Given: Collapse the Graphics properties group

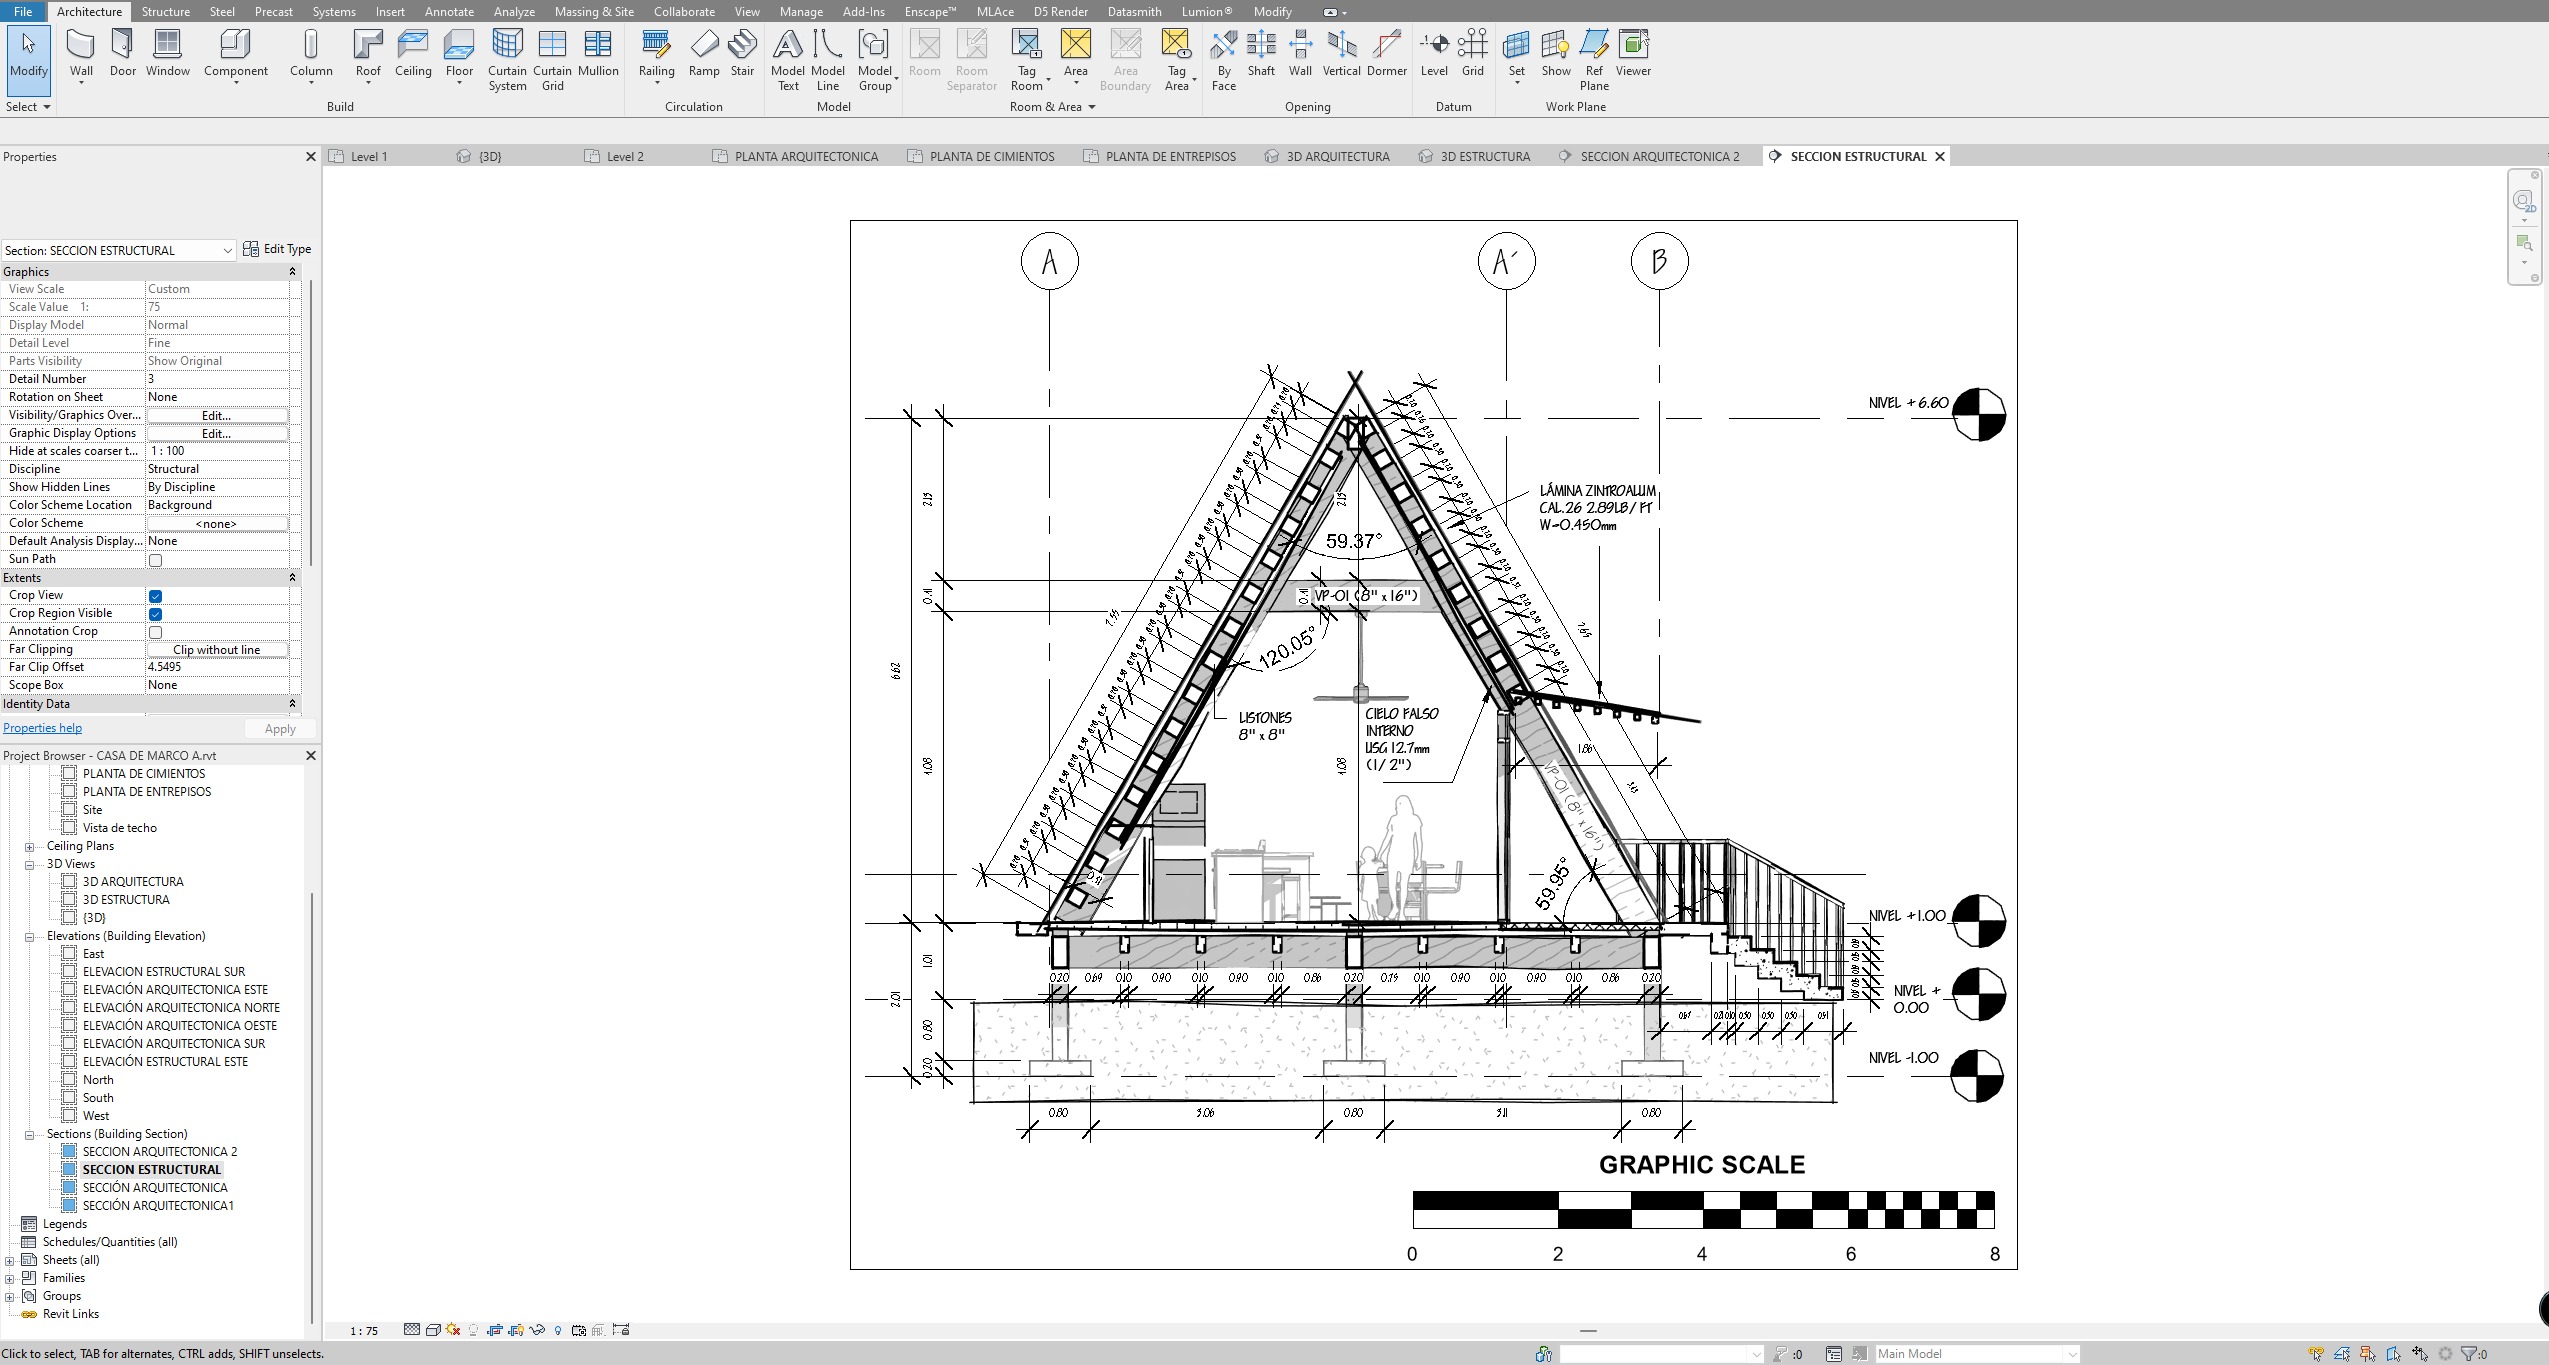Looking at the screenshot, I should [x=292, y=272].
